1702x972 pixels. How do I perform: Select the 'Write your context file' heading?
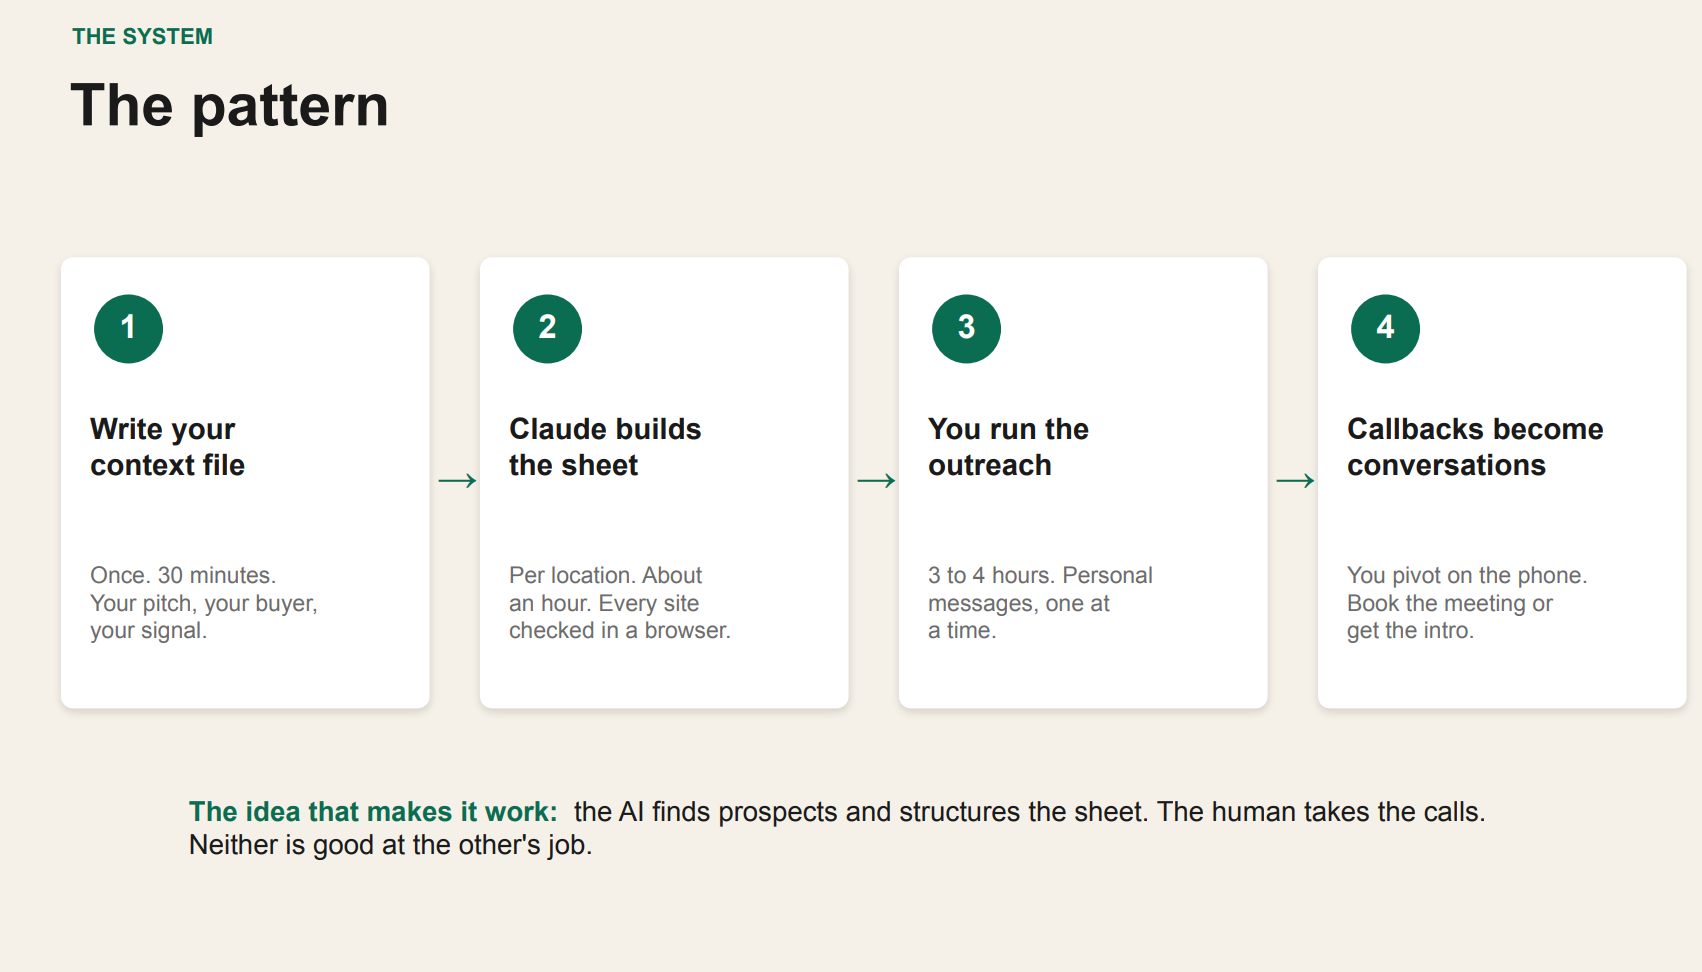tap(167, 447)
